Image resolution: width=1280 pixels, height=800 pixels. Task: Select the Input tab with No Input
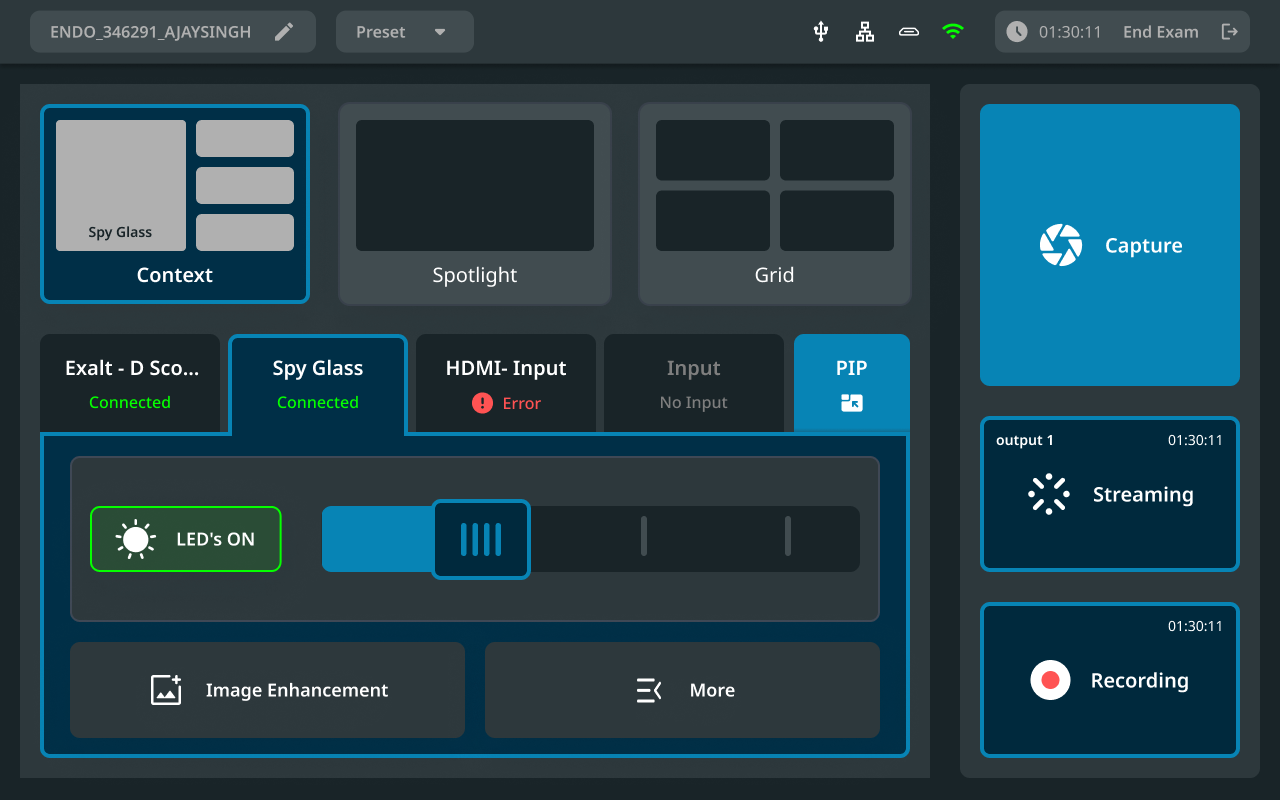click(x=694, y=384)
